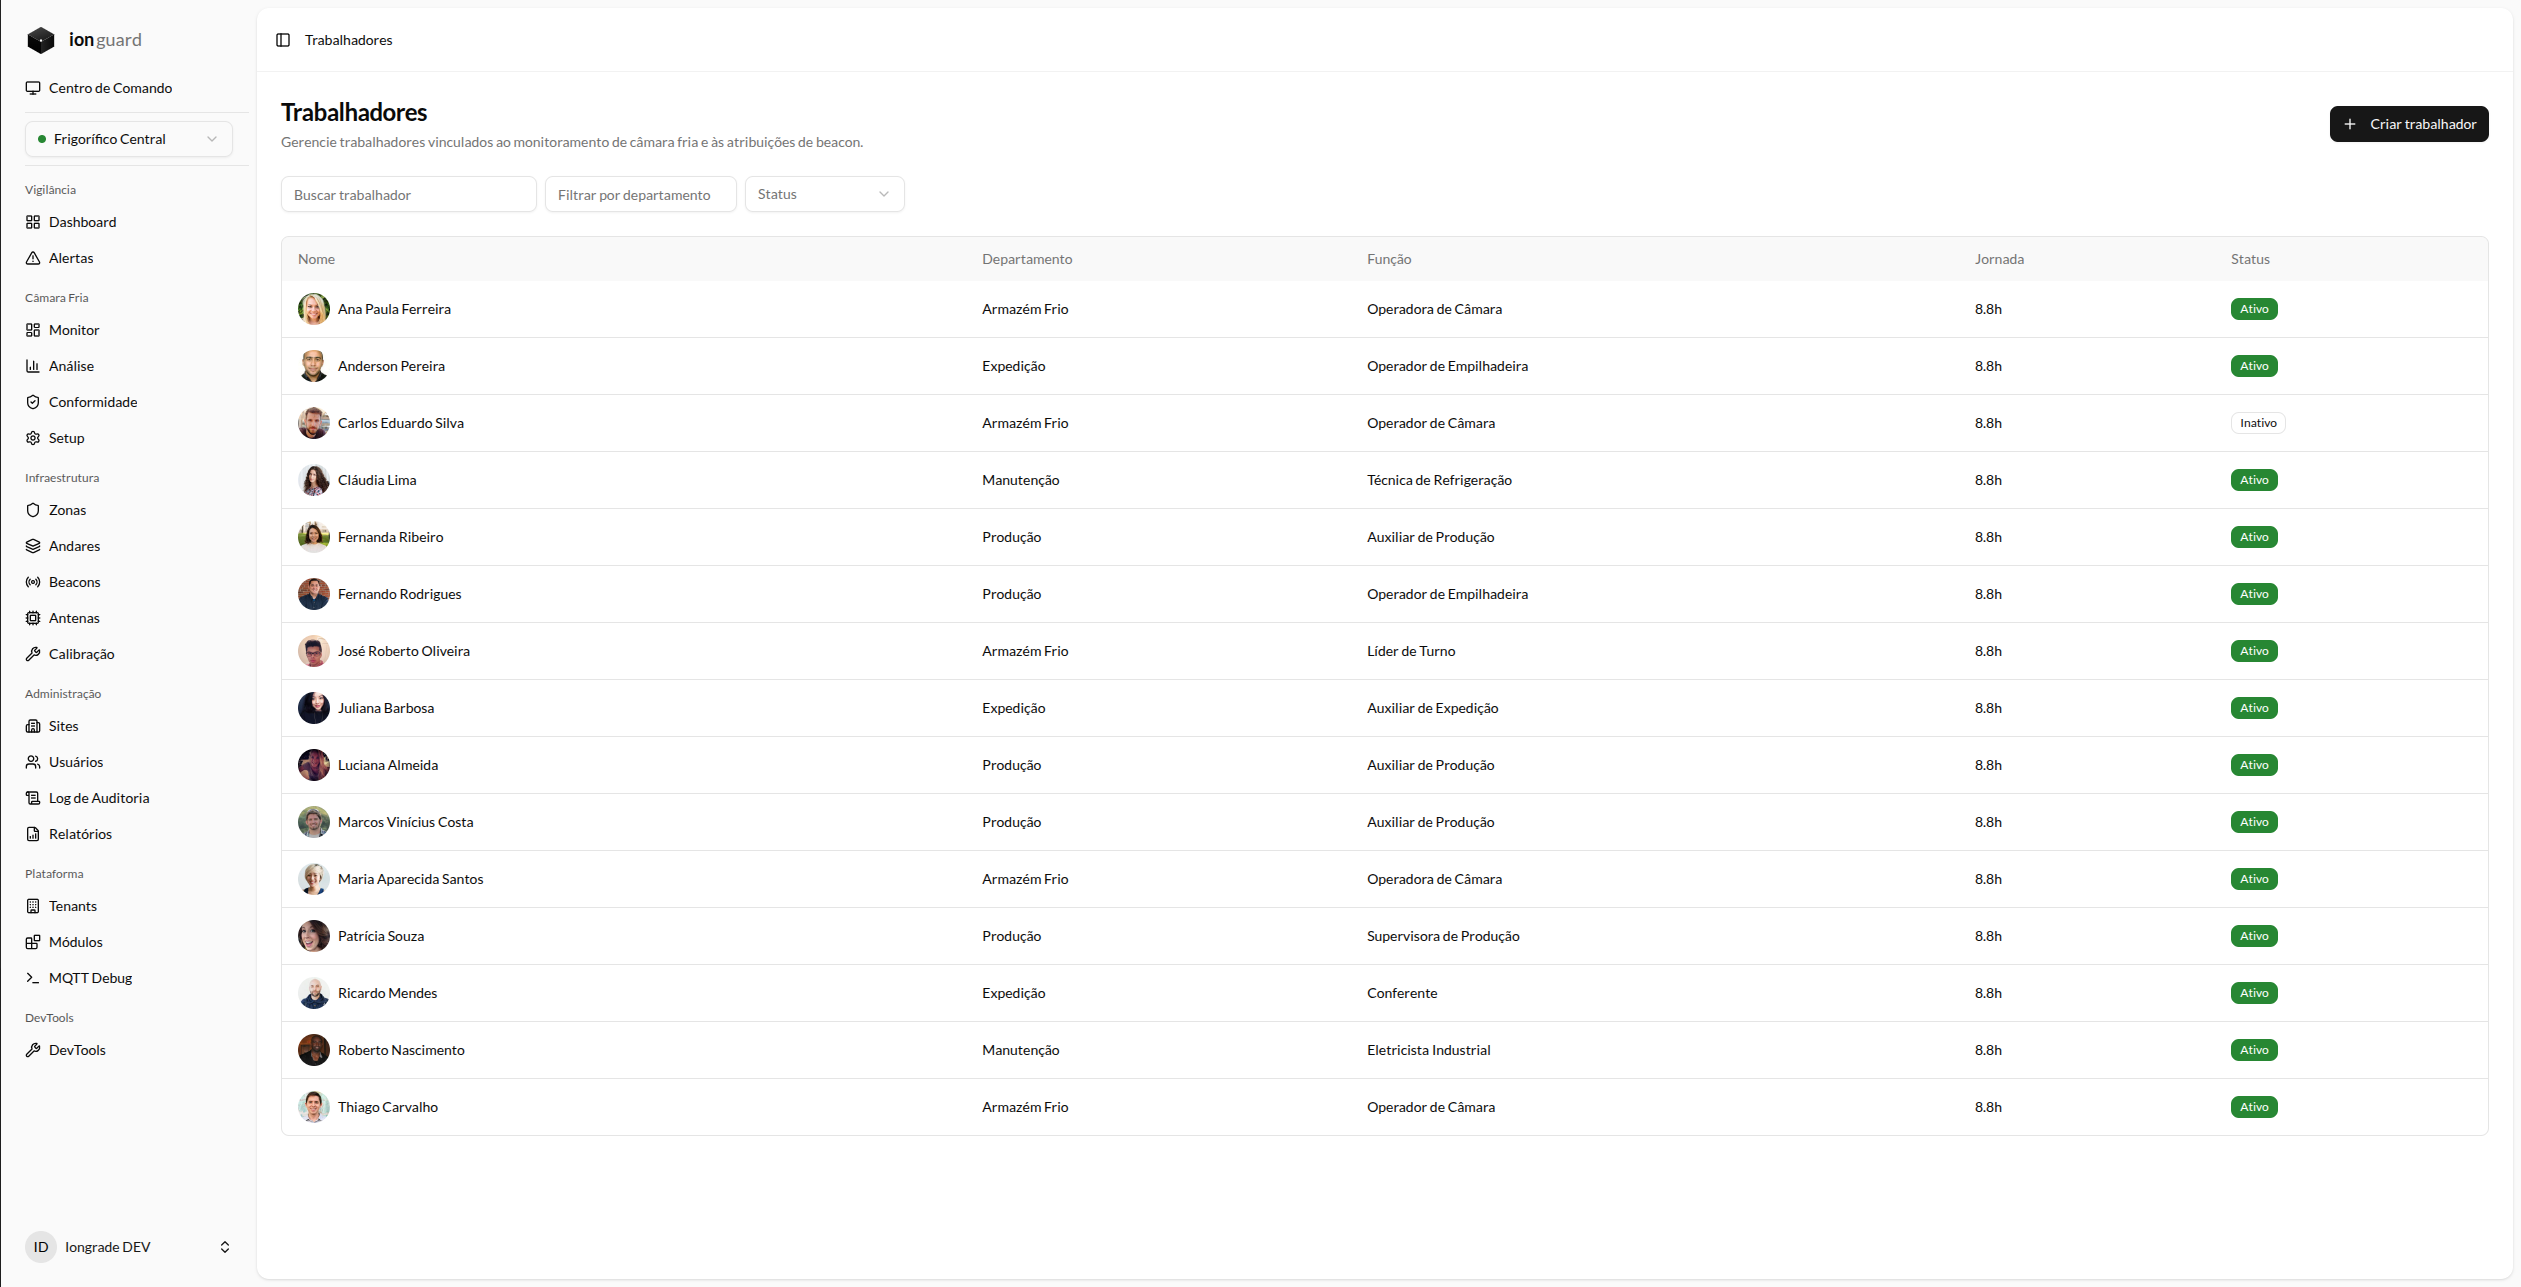Click the Status column header
2521x1287 pixels.
2250,259
